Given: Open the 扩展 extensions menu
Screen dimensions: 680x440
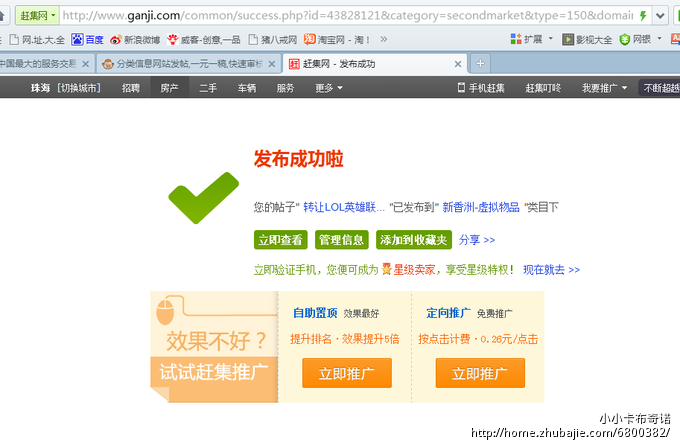Looking at the screenshot, I should pyautogui.click(x=526, y=39).
